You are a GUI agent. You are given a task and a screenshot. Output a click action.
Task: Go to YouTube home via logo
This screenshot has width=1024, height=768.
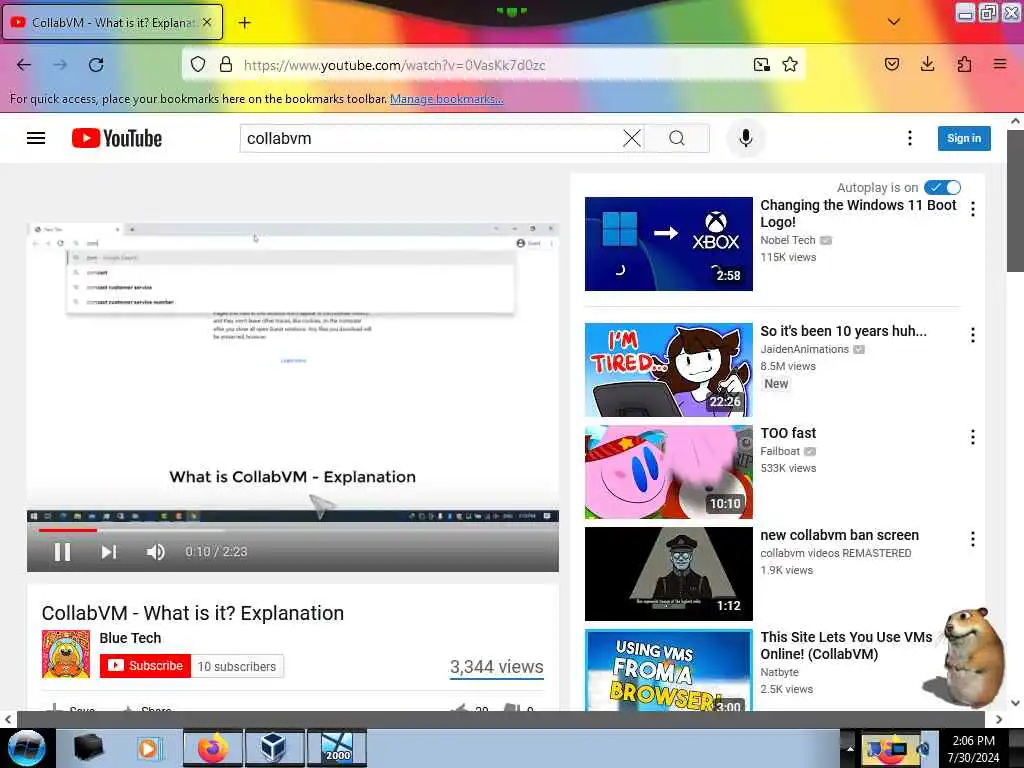coord(117,138)
